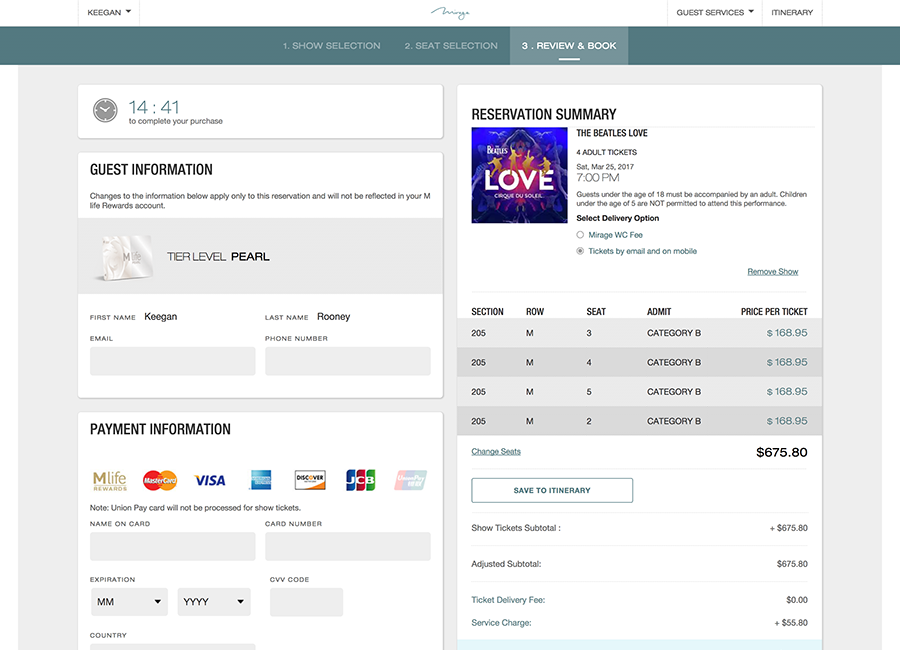Viewport: 900px width, 650px height.
Task: Click the Show Tickets Subtotal line
Action: pos(639,528)
